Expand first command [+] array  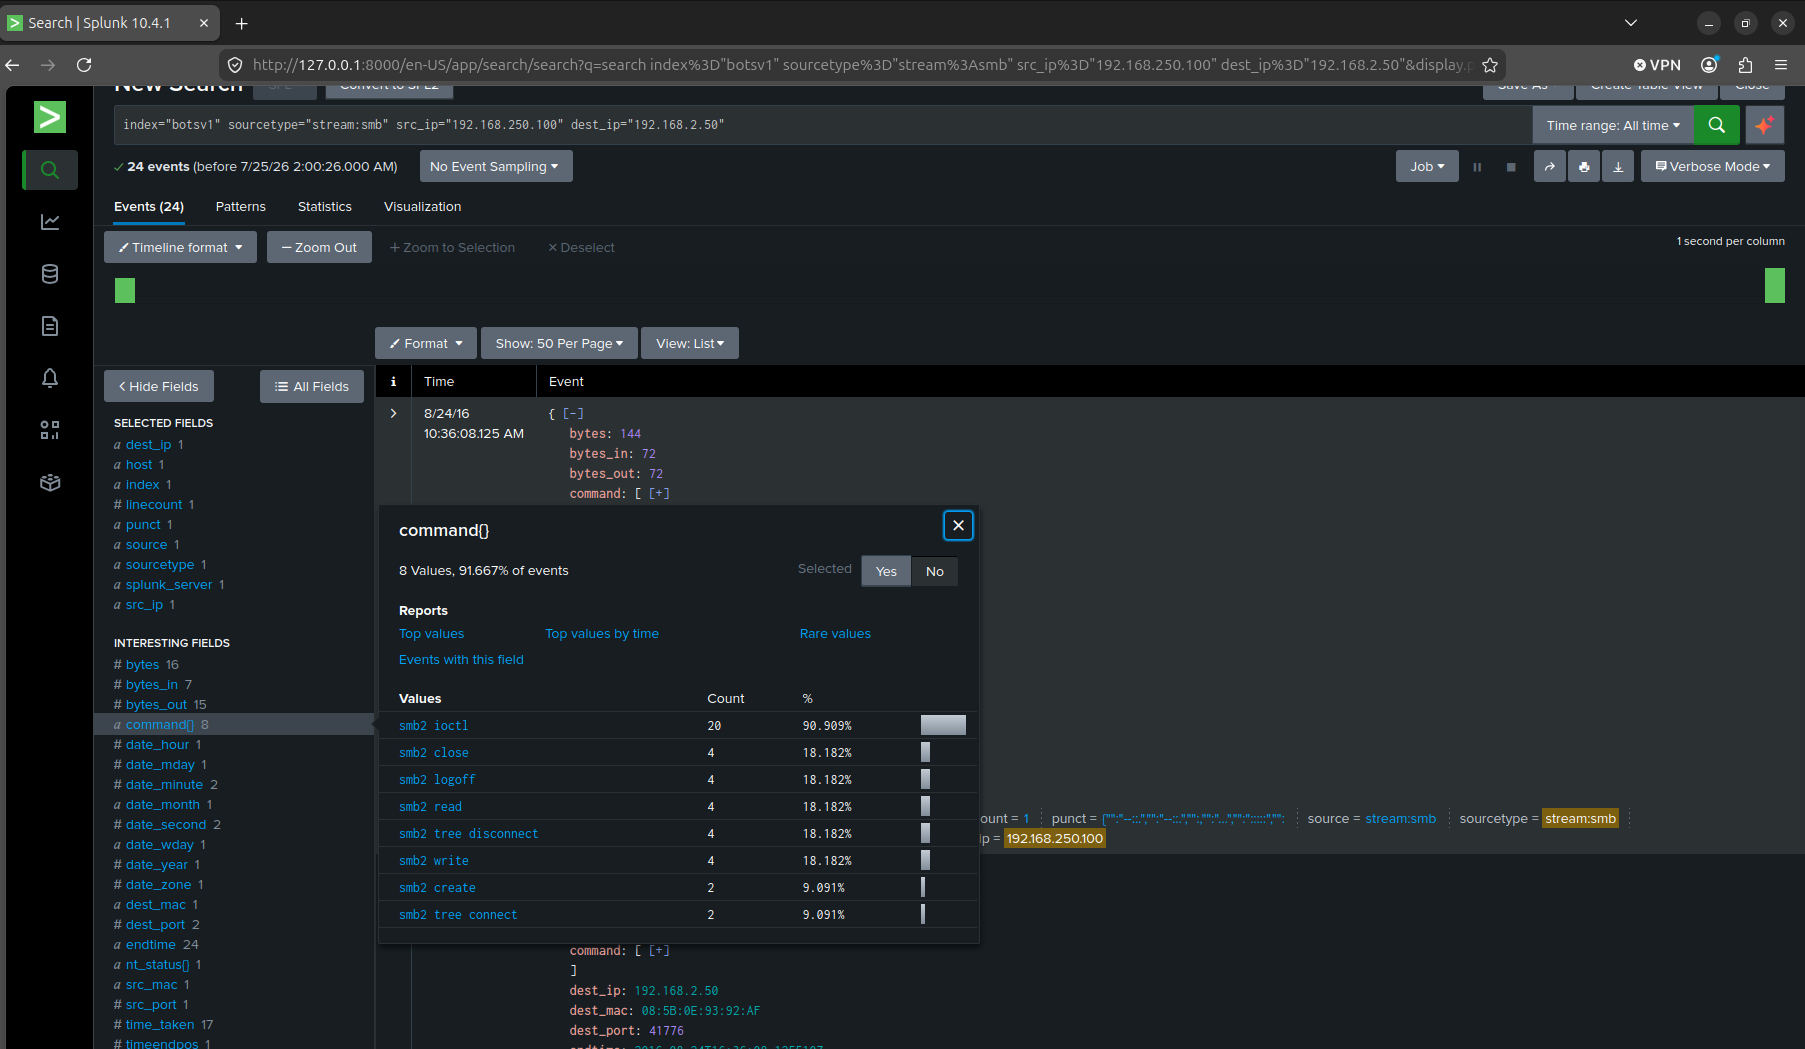tap(659, 493)
